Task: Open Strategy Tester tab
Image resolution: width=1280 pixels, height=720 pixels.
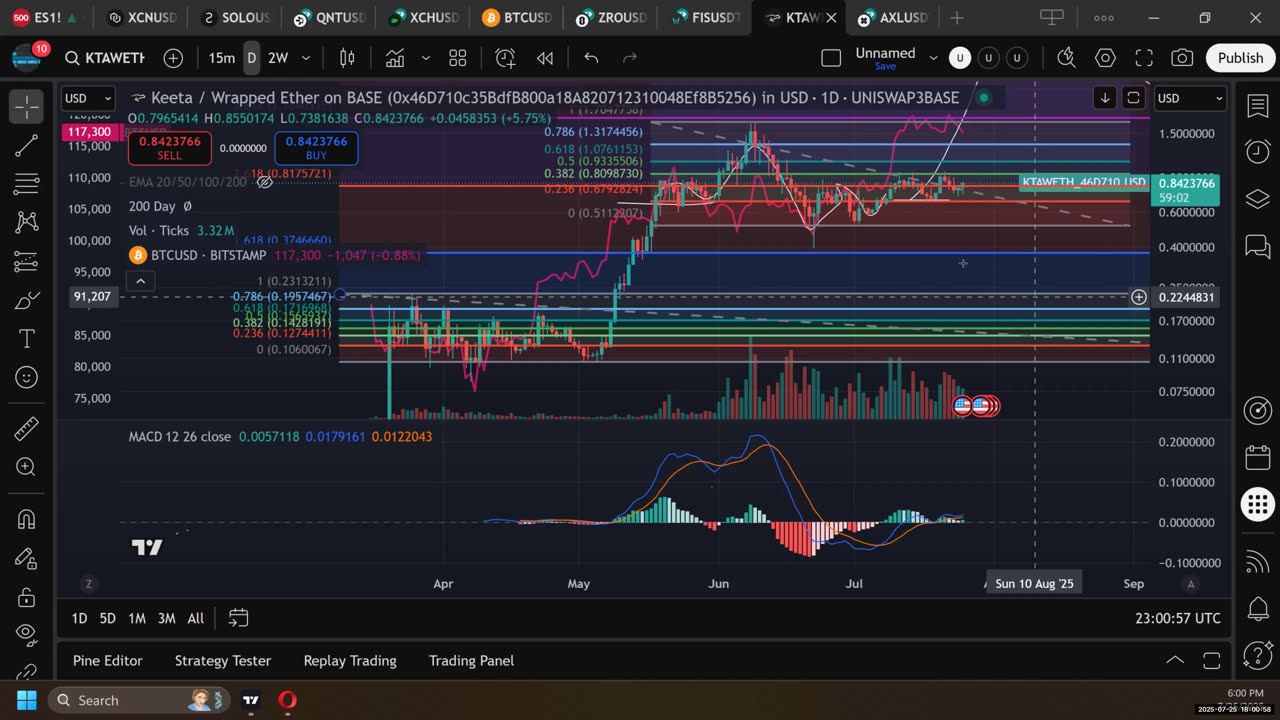Action: point(223,660)
